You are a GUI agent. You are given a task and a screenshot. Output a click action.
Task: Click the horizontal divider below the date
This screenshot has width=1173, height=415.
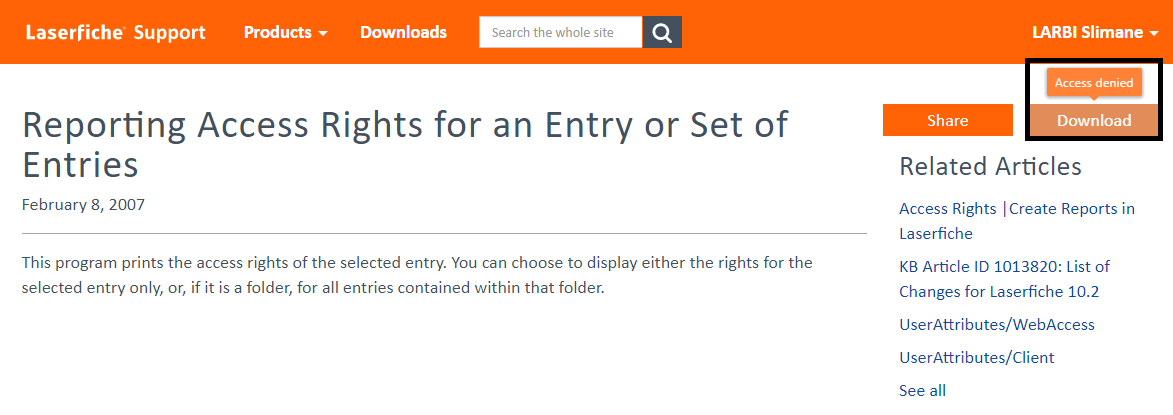coord(444,234)
